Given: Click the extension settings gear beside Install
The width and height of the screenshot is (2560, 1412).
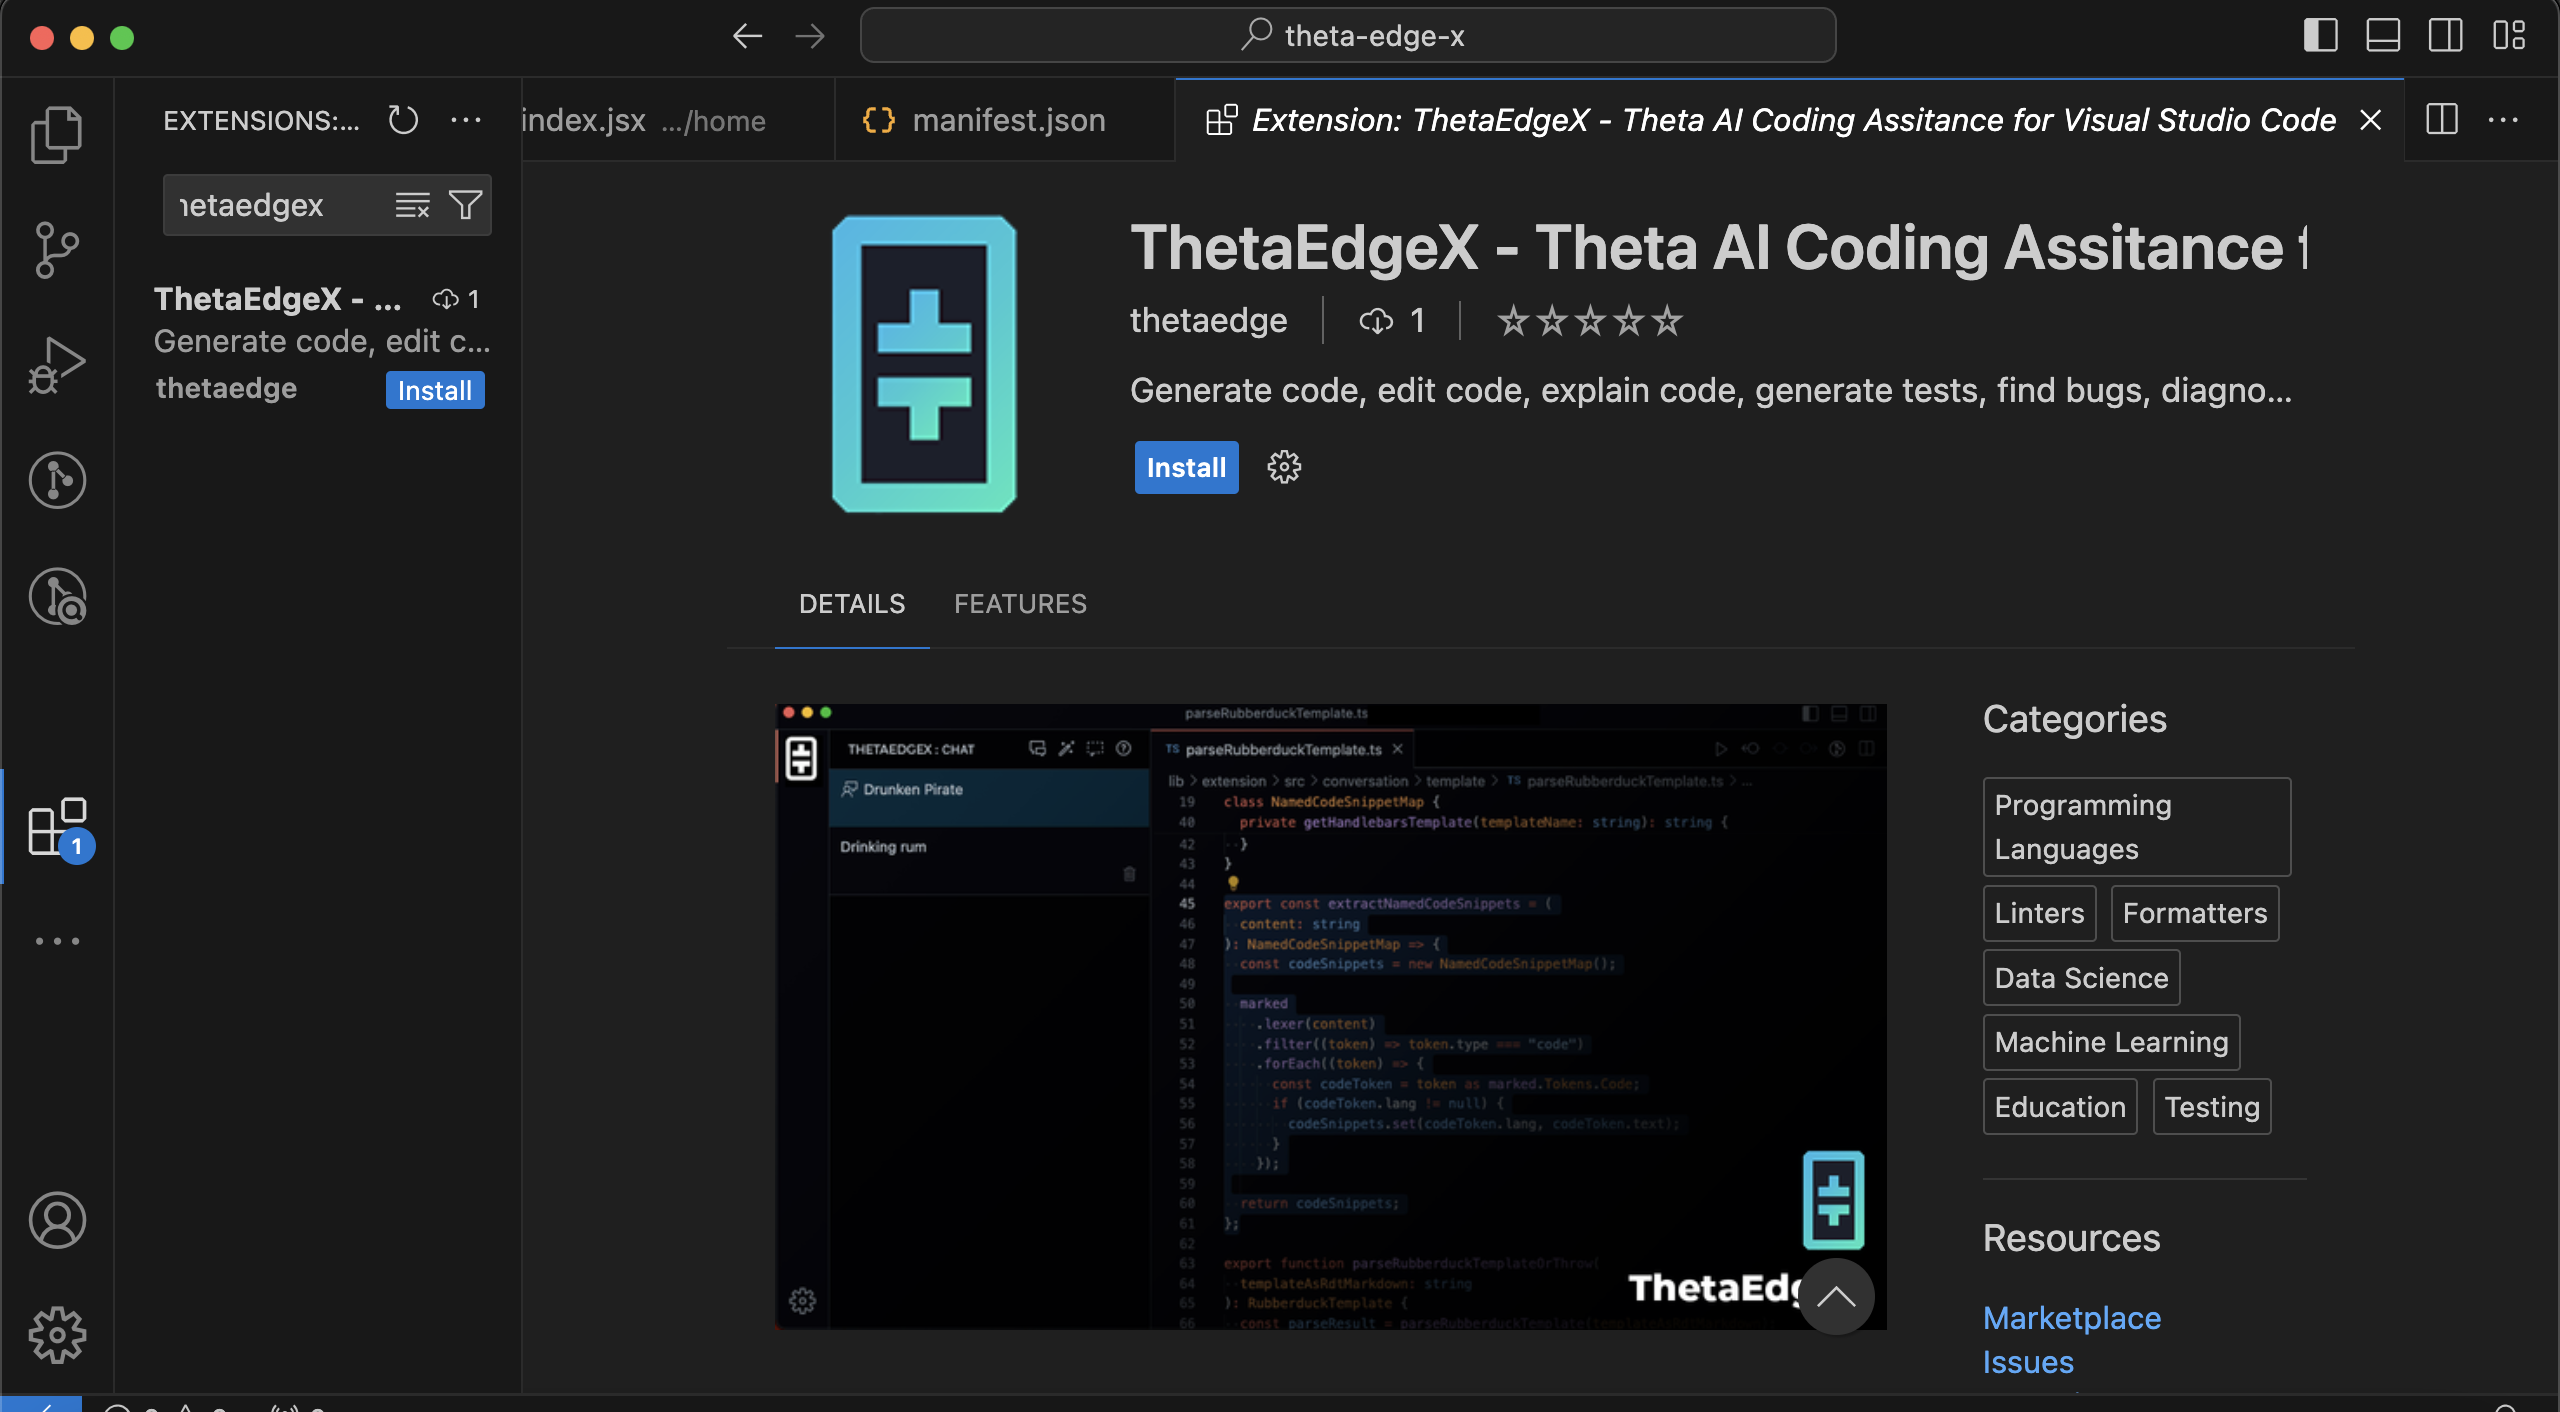Looking at the screenshot, I should 1284,467.
